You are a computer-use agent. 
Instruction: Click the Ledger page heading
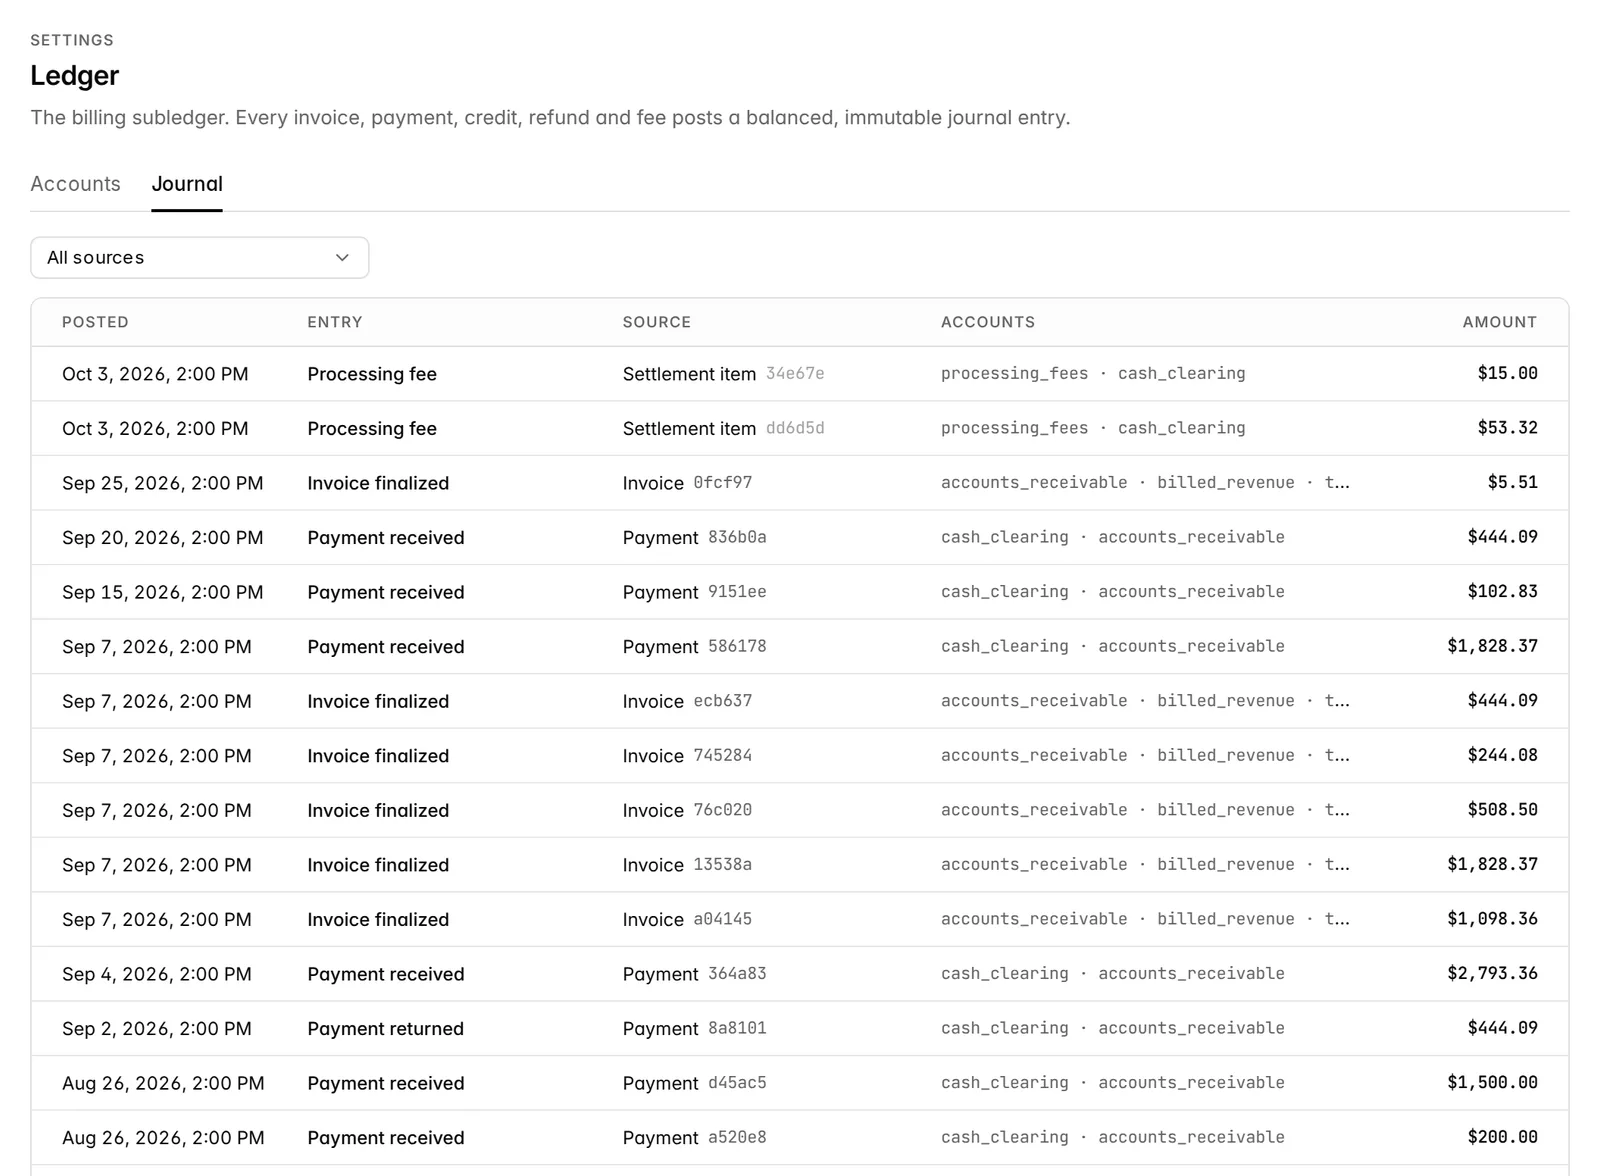pos(75,75)
